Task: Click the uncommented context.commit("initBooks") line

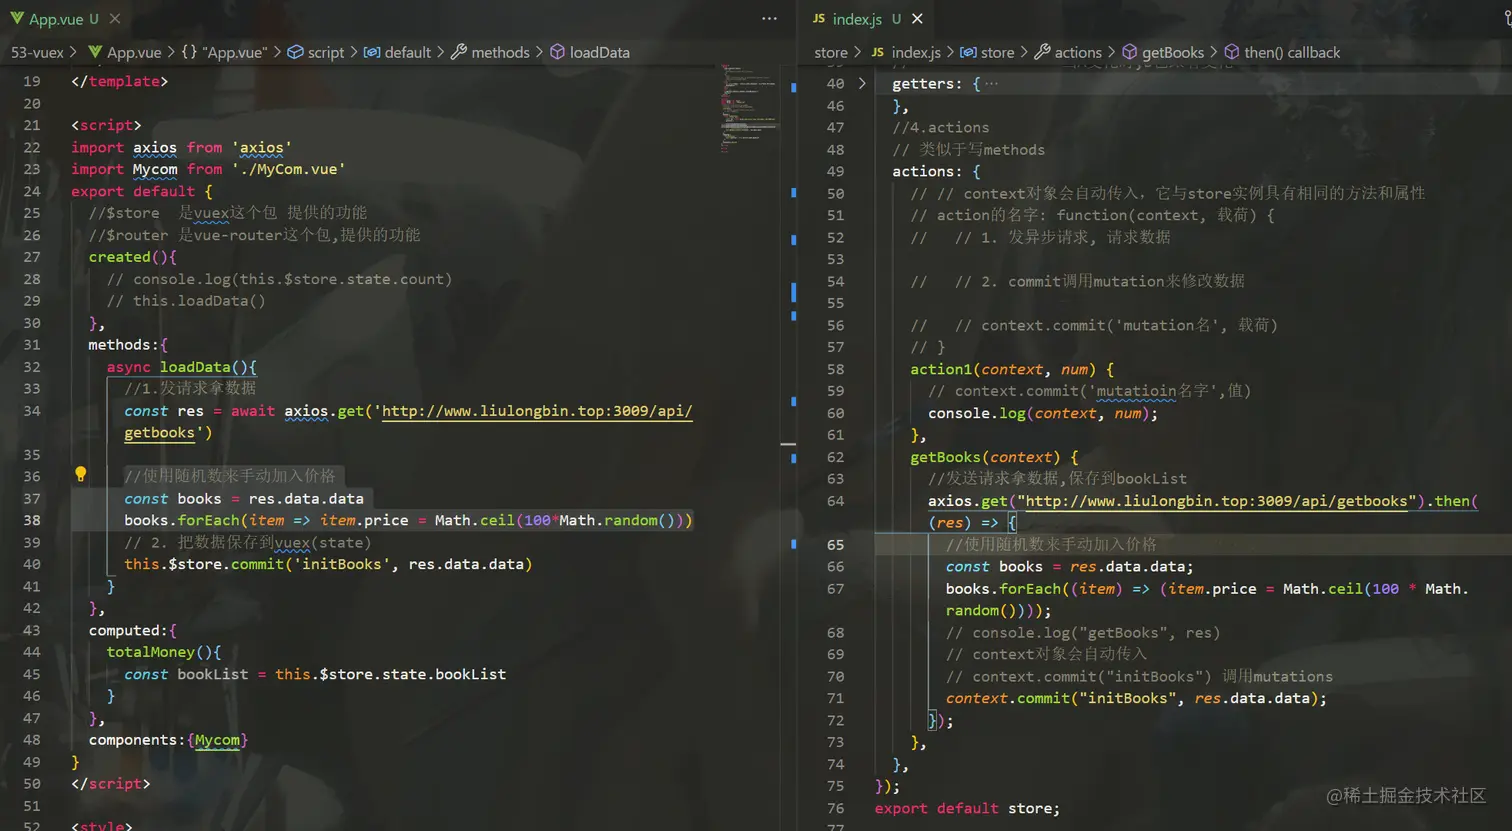Action: 1136,698
